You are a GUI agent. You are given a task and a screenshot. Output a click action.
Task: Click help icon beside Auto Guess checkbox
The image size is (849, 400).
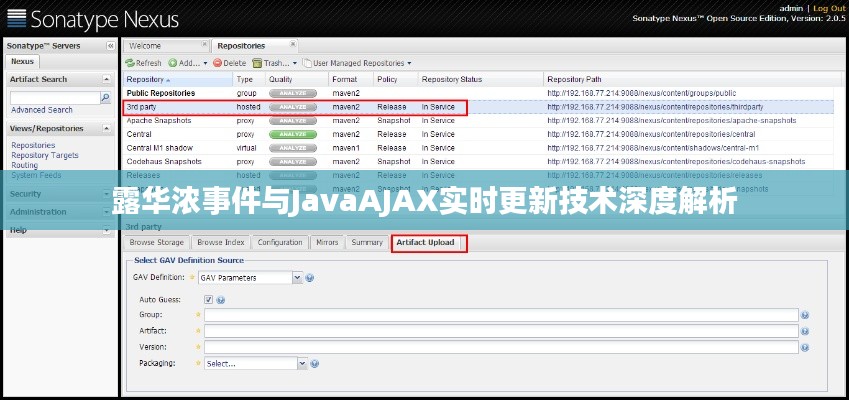click(221, 299)
